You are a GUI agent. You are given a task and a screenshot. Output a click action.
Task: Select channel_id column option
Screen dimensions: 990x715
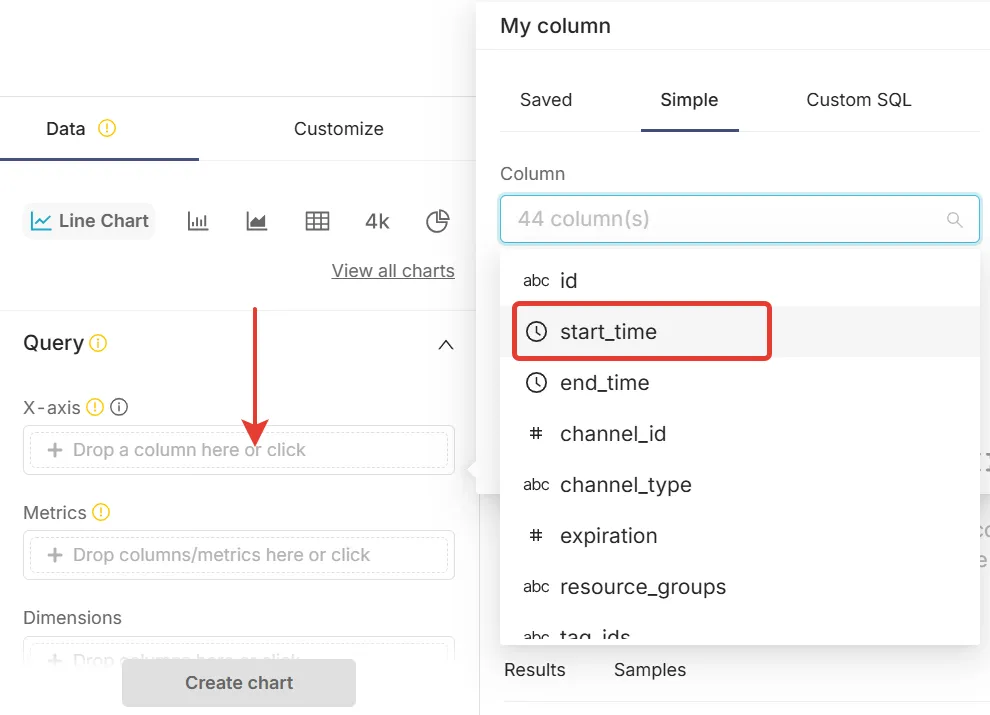[x=740, y=433]
